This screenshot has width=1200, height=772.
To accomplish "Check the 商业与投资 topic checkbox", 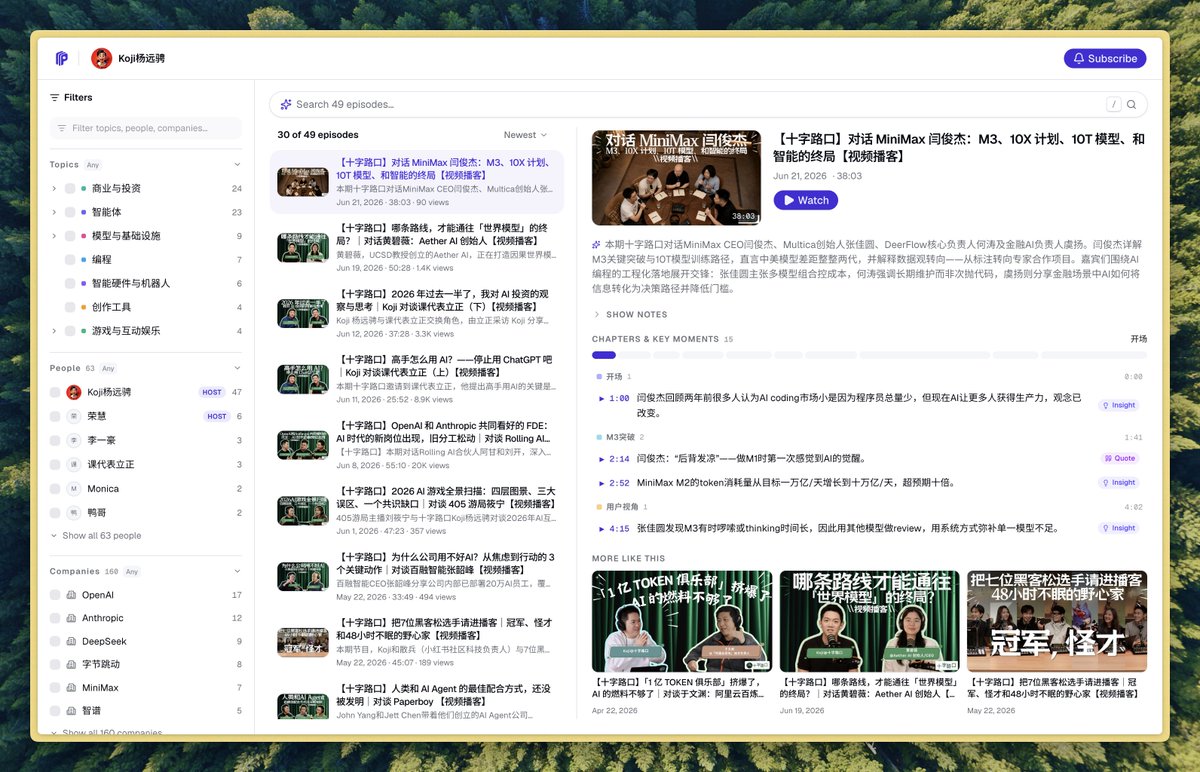I will 70,188.
